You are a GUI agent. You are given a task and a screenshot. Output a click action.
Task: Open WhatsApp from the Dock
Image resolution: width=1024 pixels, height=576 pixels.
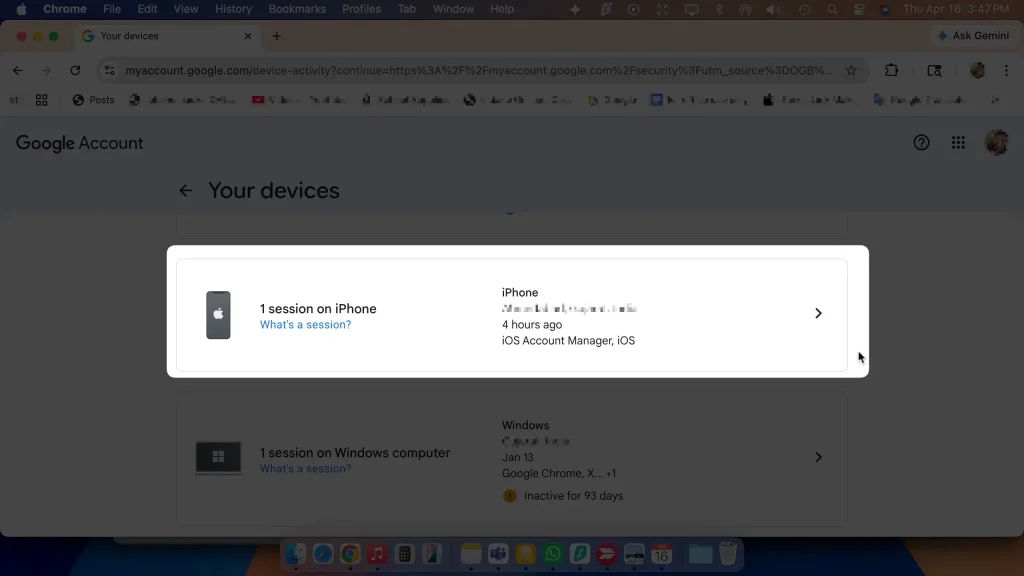552,554
